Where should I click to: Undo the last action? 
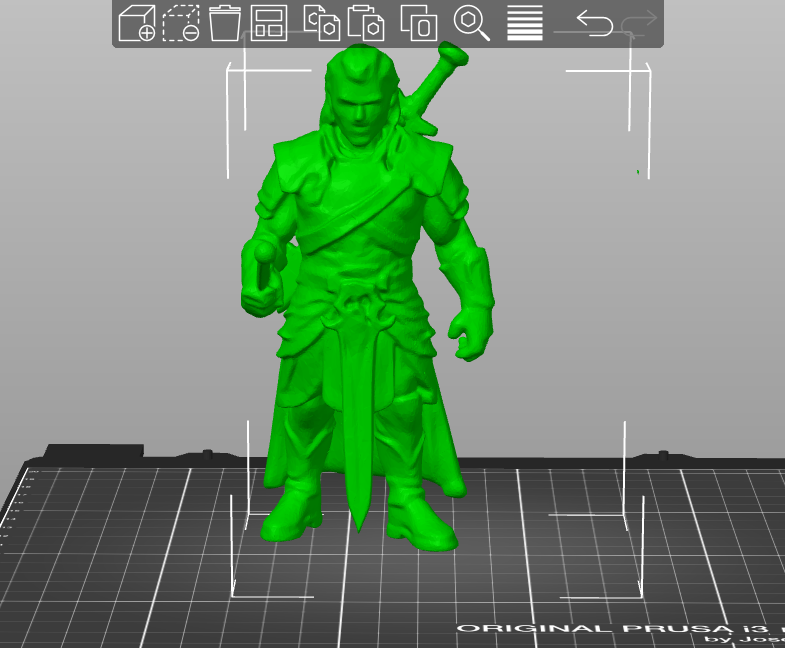(x=595, y=23)
